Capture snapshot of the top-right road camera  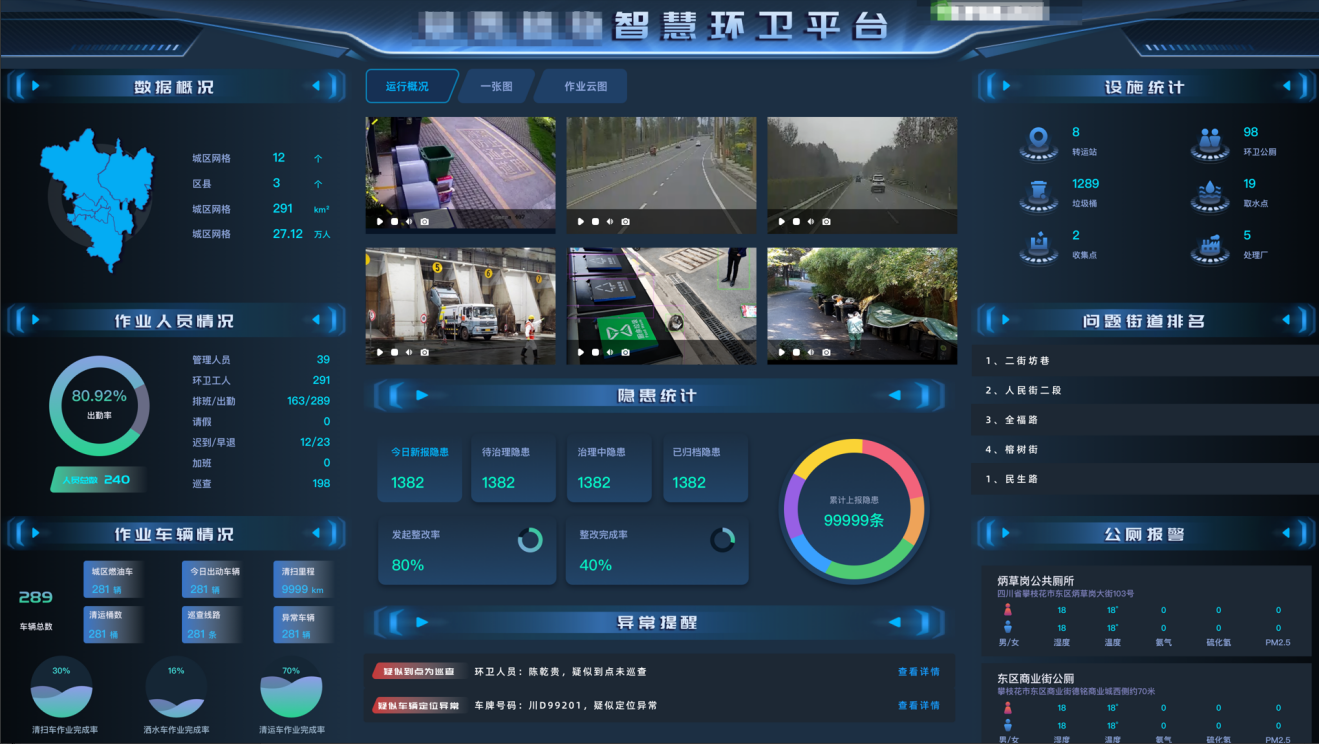(x=826, y=221)
